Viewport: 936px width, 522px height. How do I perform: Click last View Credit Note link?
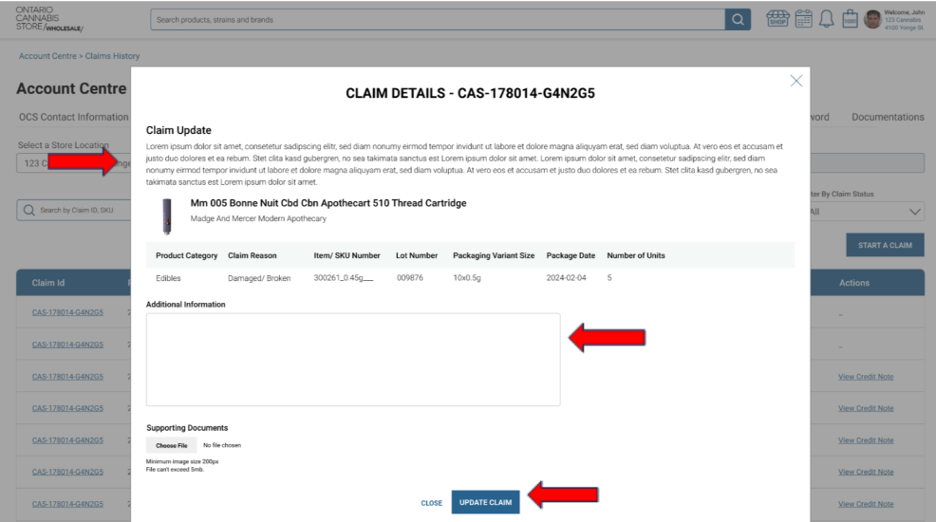866,504
